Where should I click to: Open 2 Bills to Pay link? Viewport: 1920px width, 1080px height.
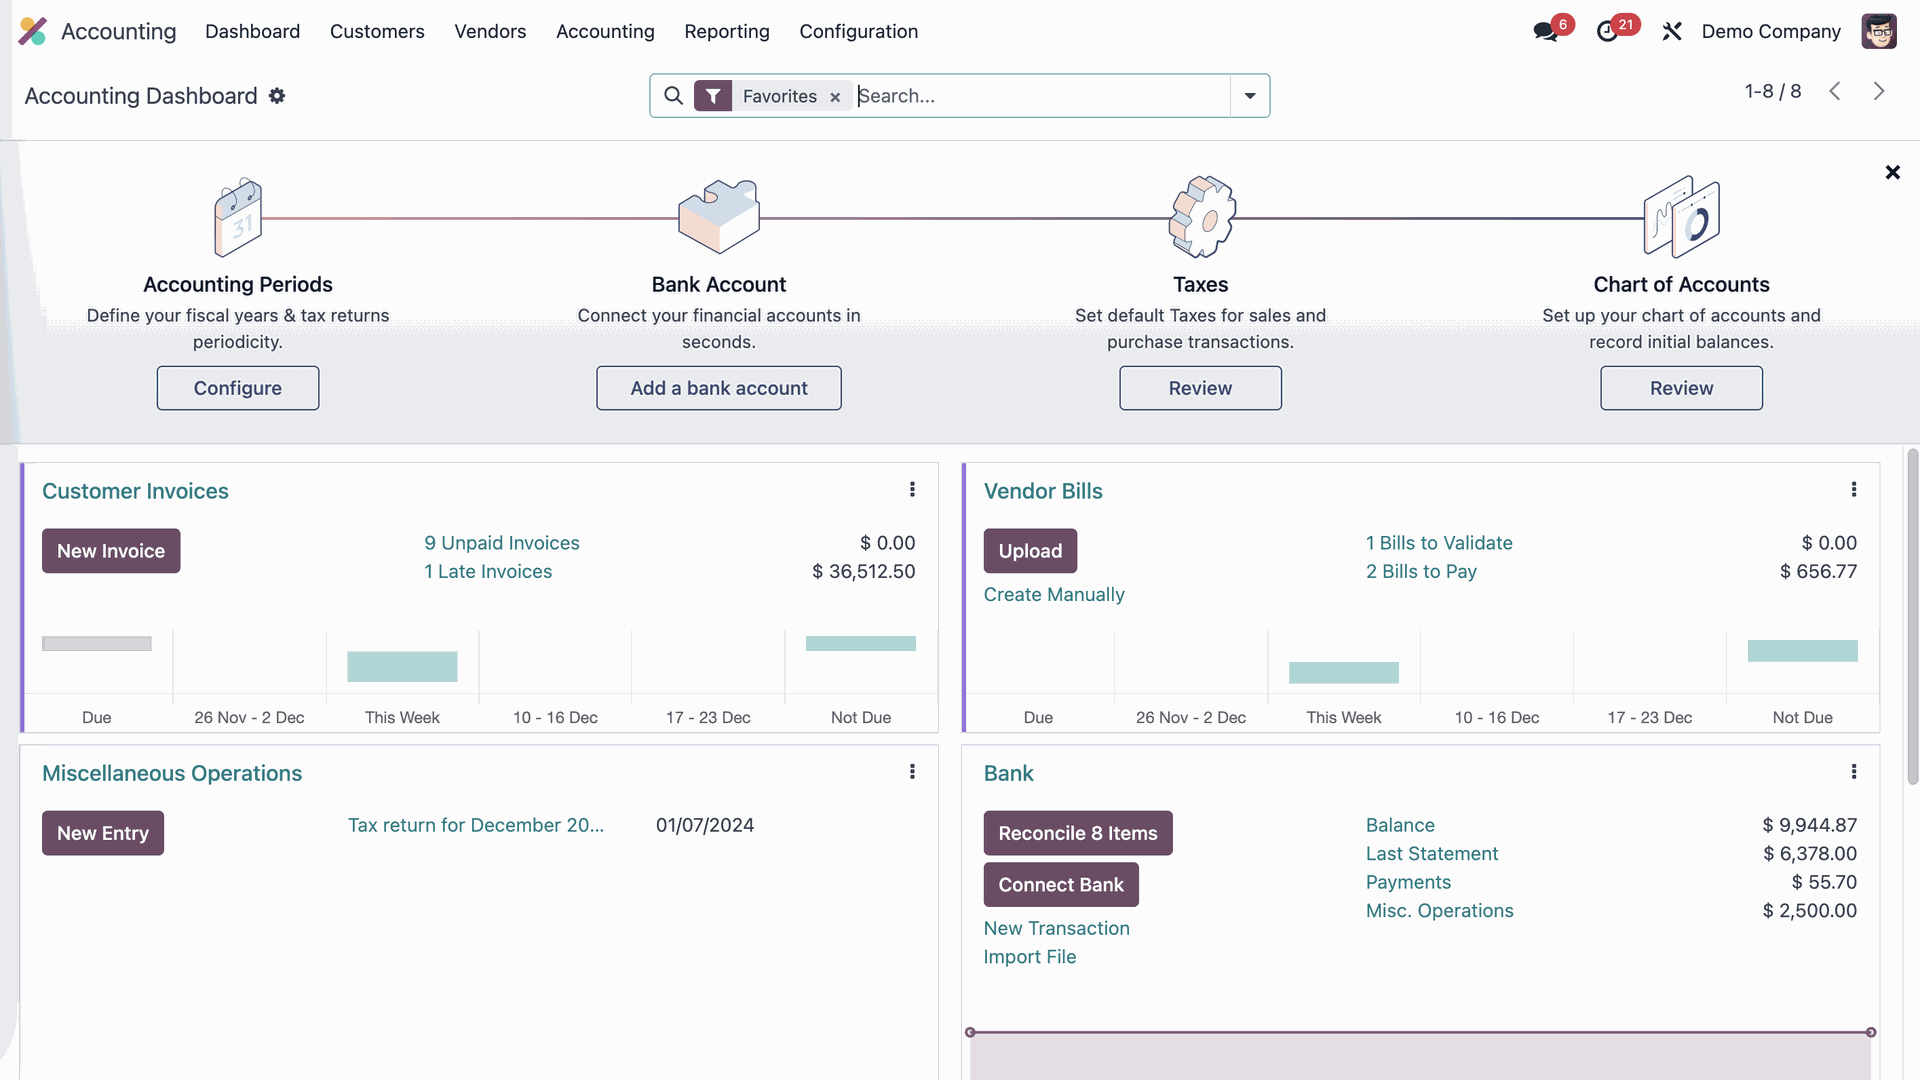pyautogui.click(x=1421, y=571)
